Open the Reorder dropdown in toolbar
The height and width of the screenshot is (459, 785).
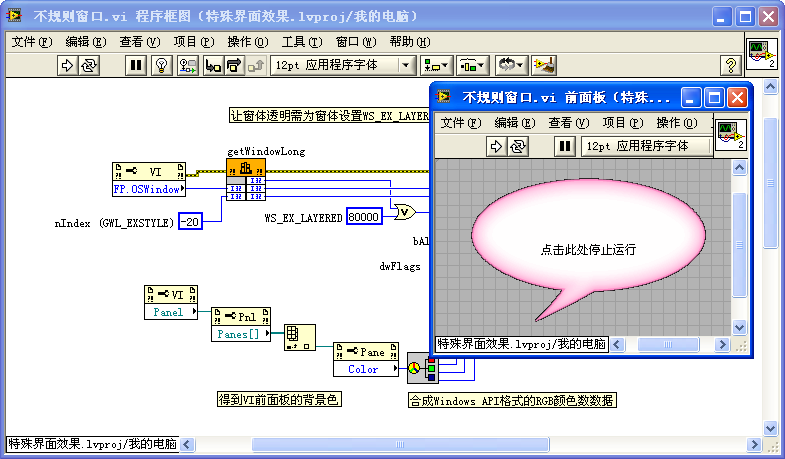tap(512, 65)
